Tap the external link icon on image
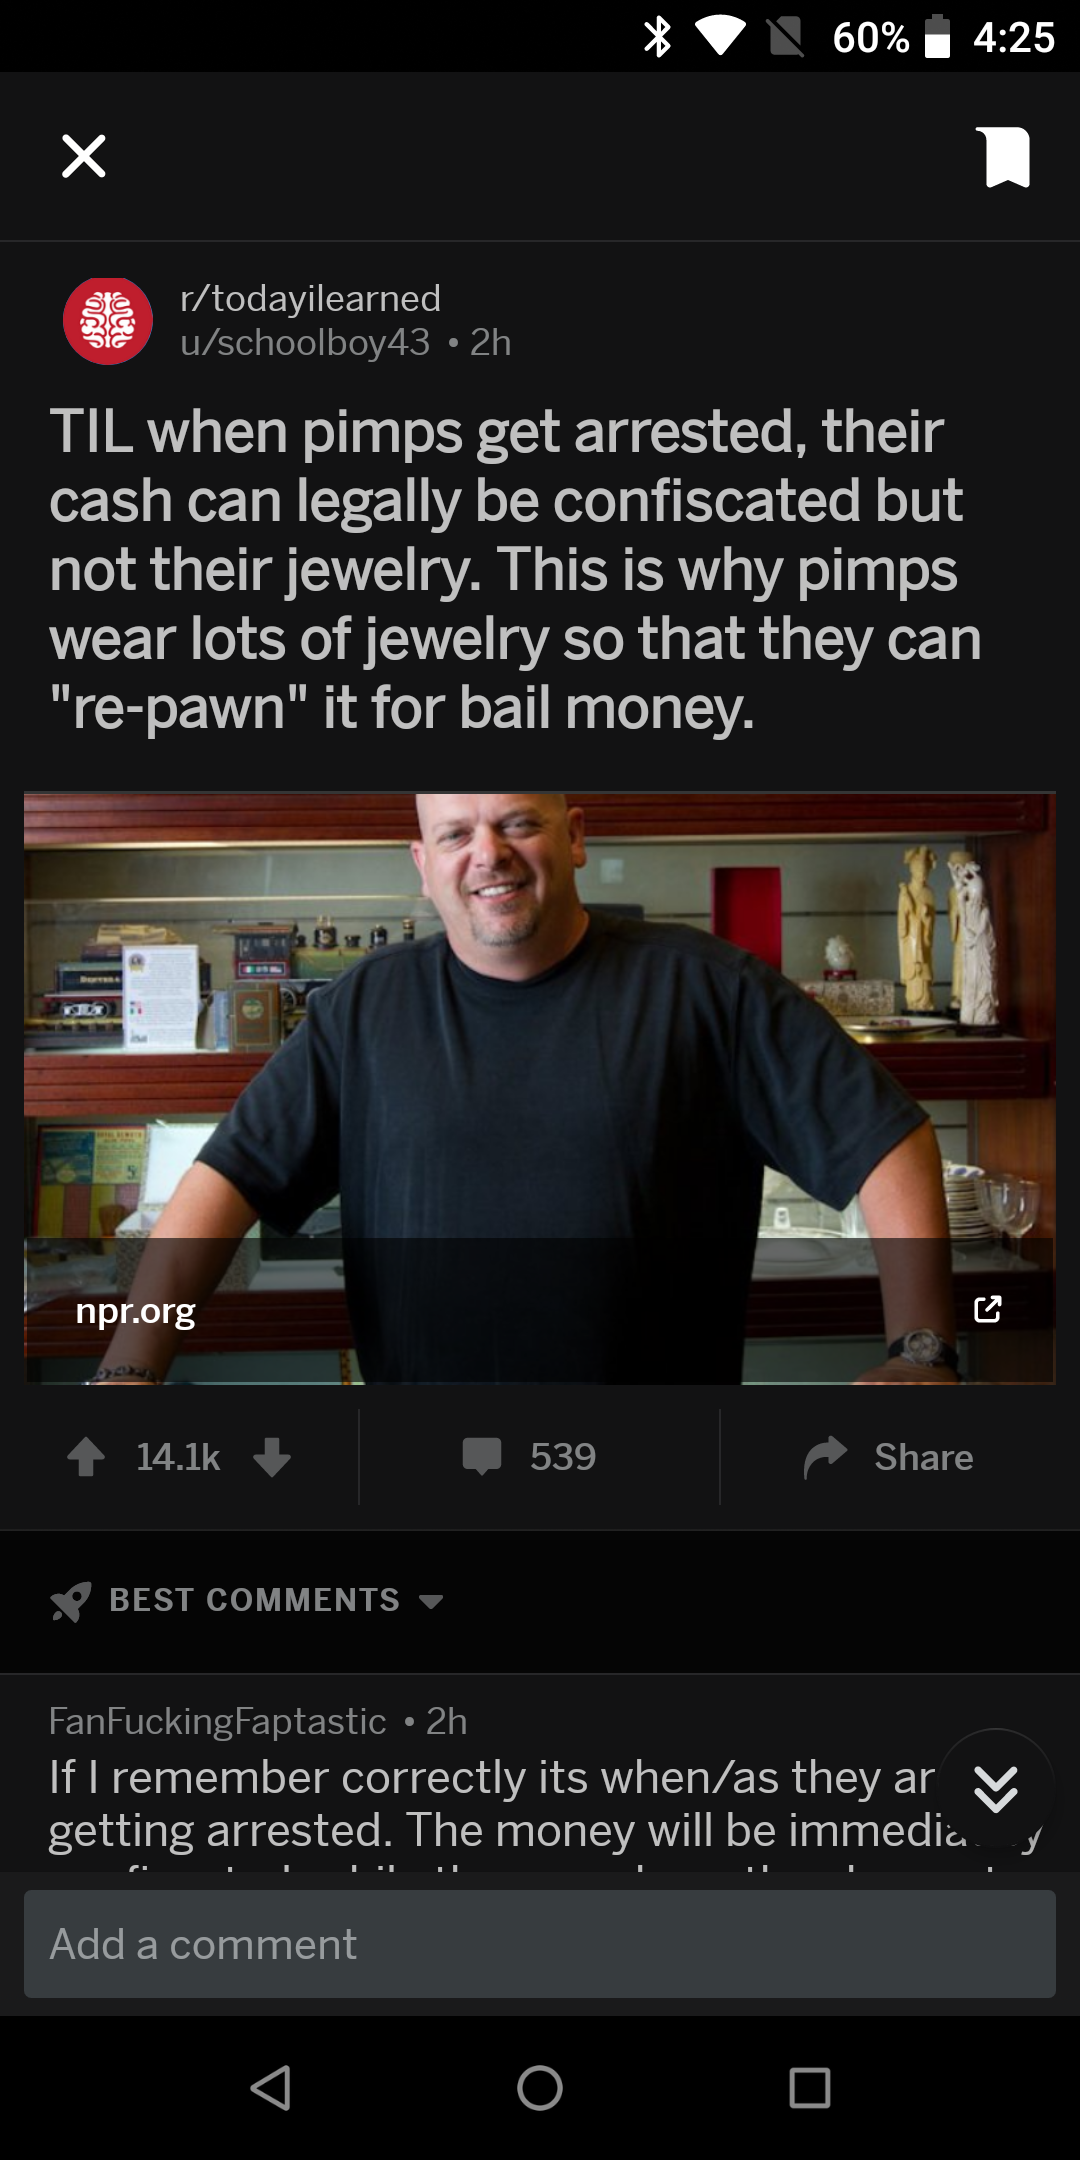The image size is (1080, 2160). click(988, 1309)
